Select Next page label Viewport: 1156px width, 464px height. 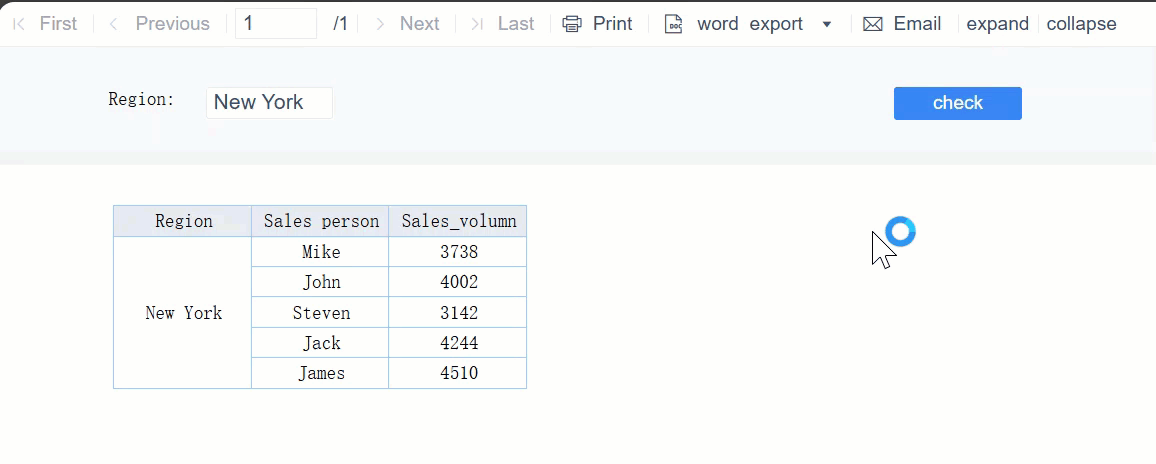[419, 24]
